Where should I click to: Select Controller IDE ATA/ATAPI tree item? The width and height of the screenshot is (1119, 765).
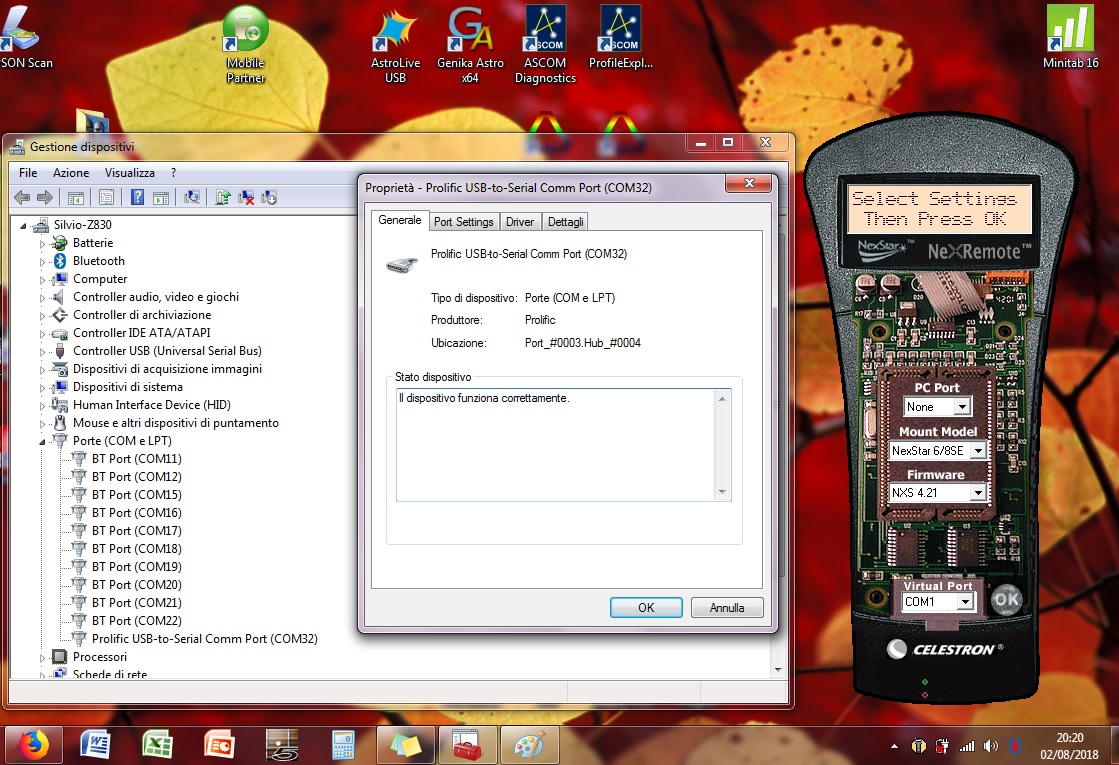click(141, 333)
